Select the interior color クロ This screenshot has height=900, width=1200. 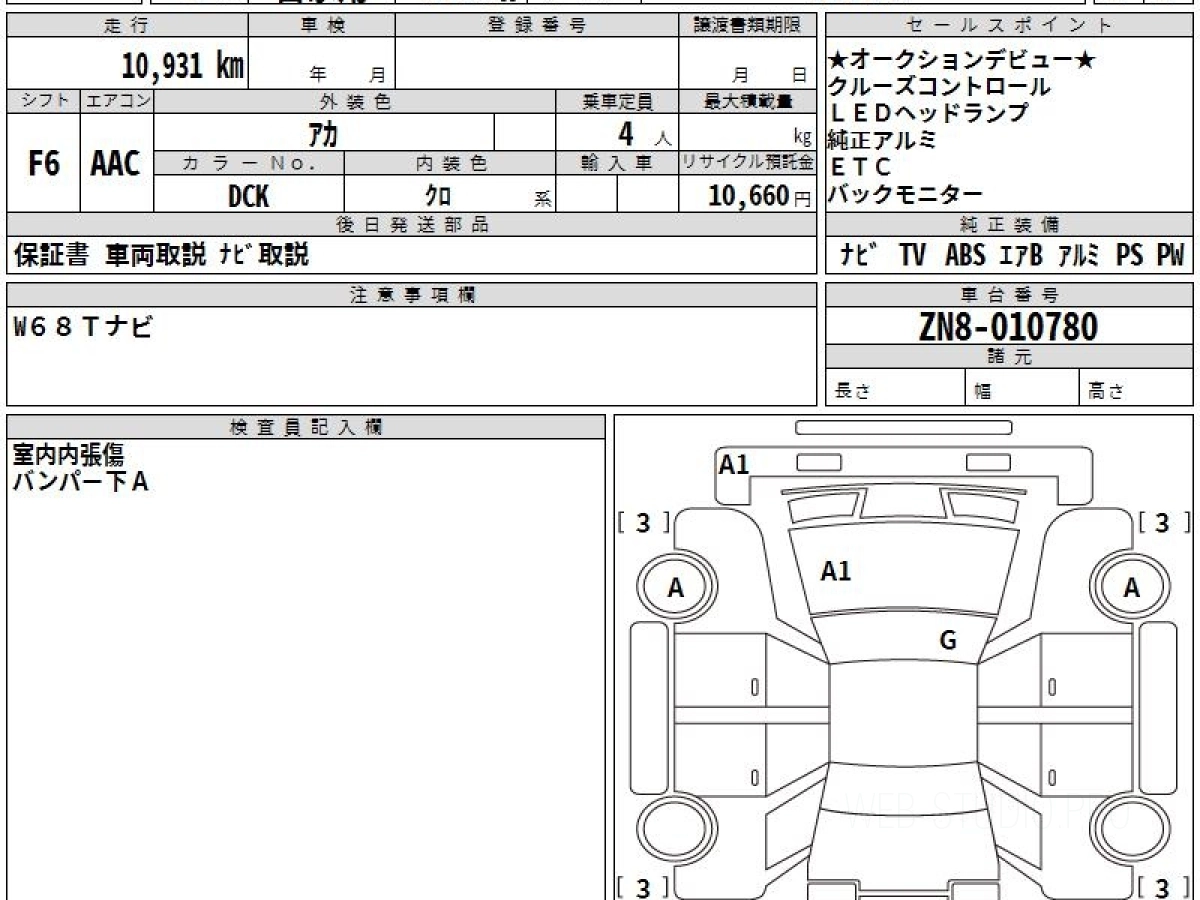437,196
